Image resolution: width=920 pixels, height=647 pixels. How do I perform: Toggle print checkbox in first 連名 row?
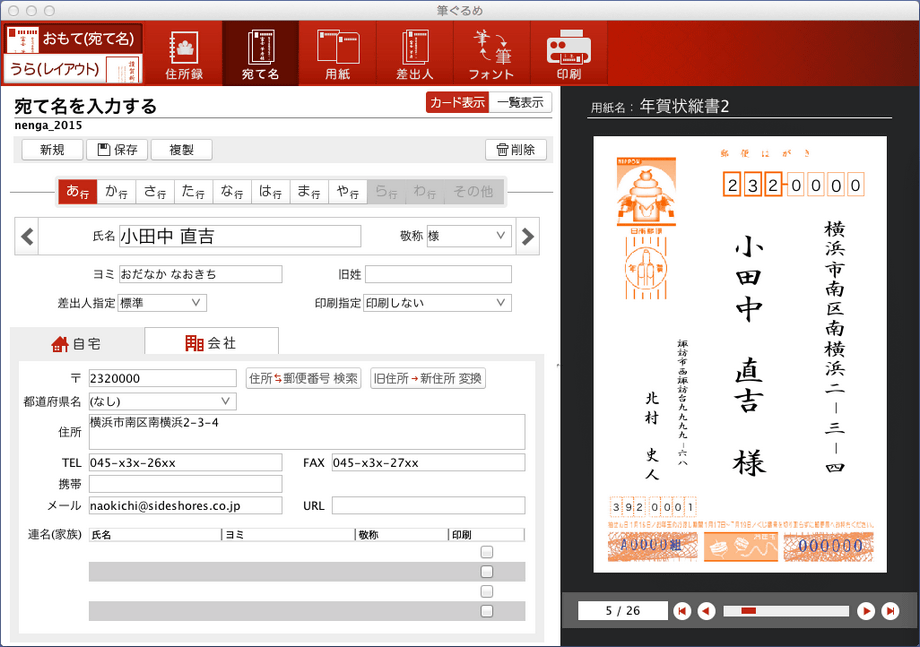[486, 552]
